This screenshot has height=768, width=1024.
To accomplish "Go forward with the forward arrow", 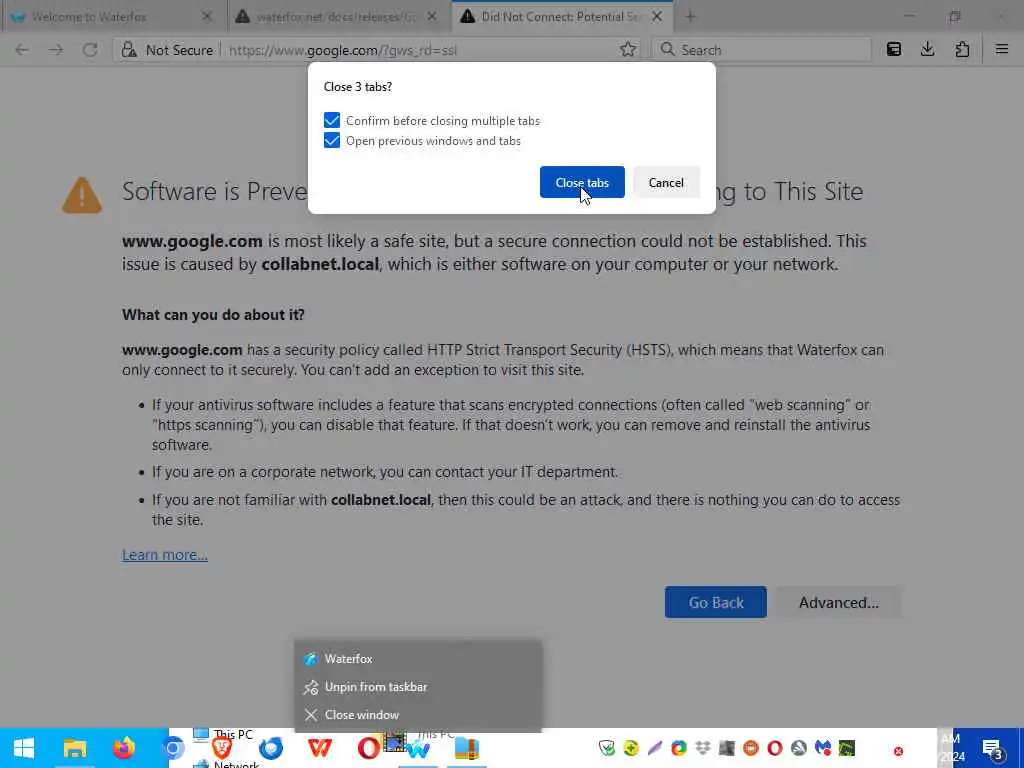I will point(56,50).
